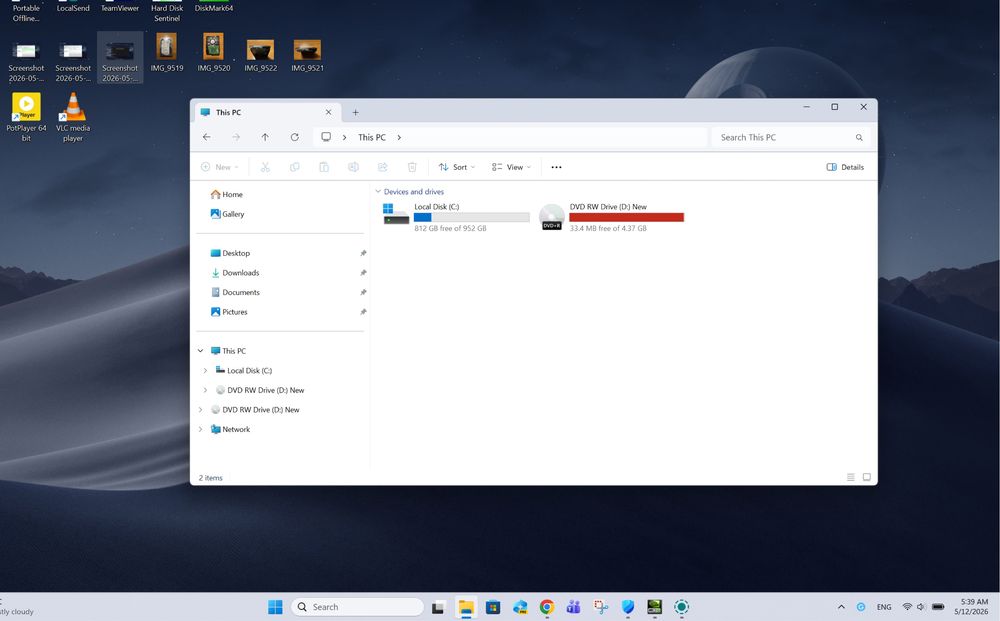The width and height of the screenshot is (1000, 621).
Task: Add a new File Explorer tab
Action: (355, 112)
